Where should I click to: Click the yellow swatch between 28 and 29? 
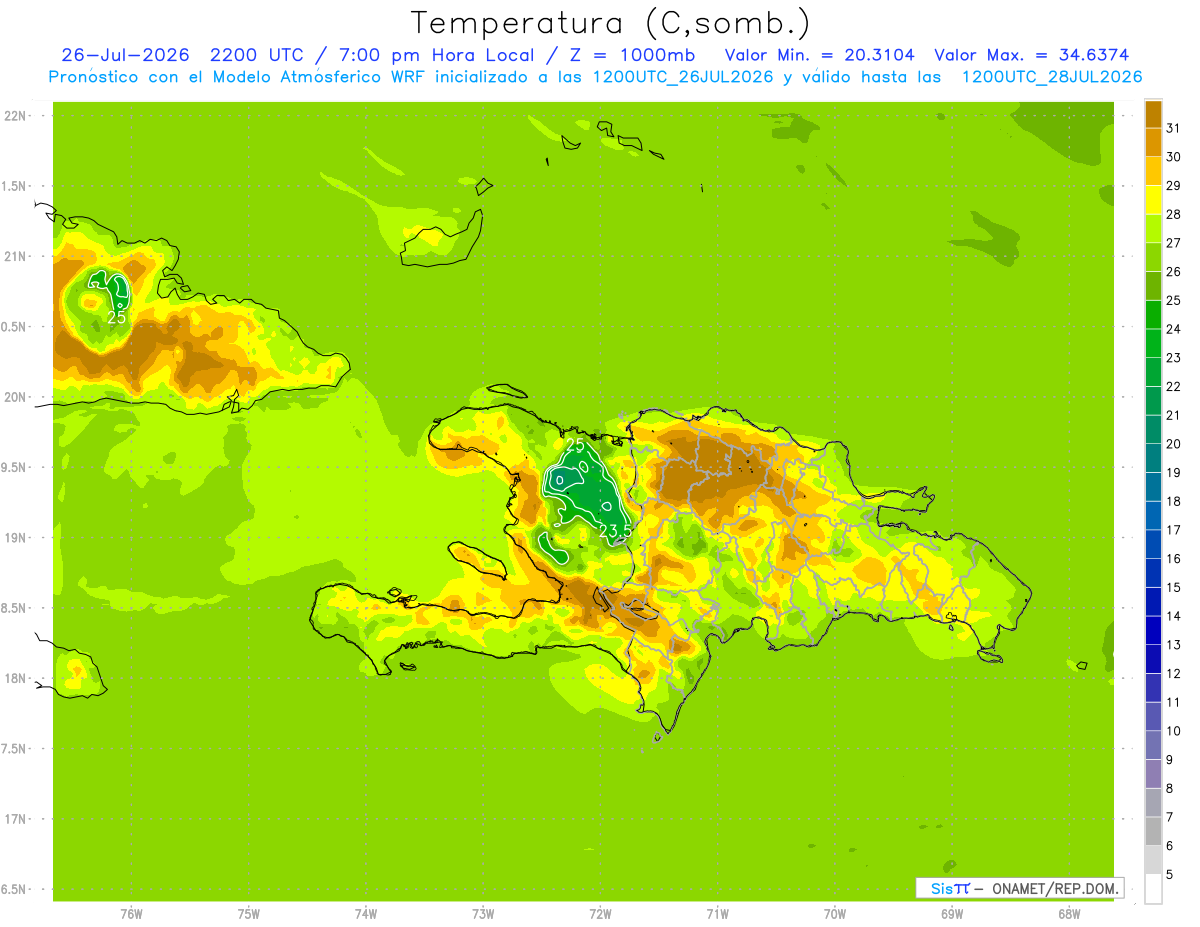coord(1153,200)
